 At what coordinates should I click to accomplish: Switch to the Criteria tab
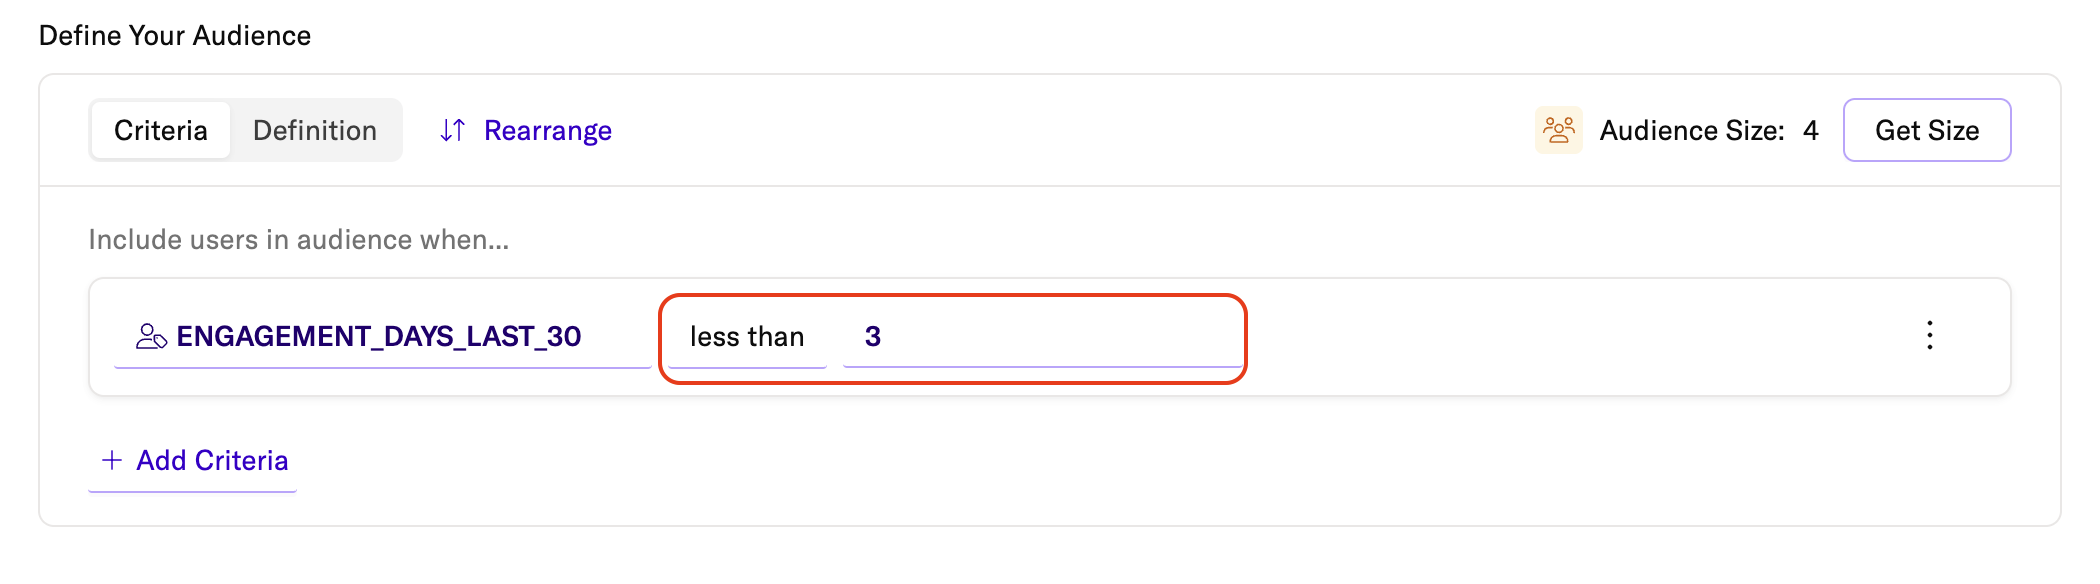click(160, 130)
